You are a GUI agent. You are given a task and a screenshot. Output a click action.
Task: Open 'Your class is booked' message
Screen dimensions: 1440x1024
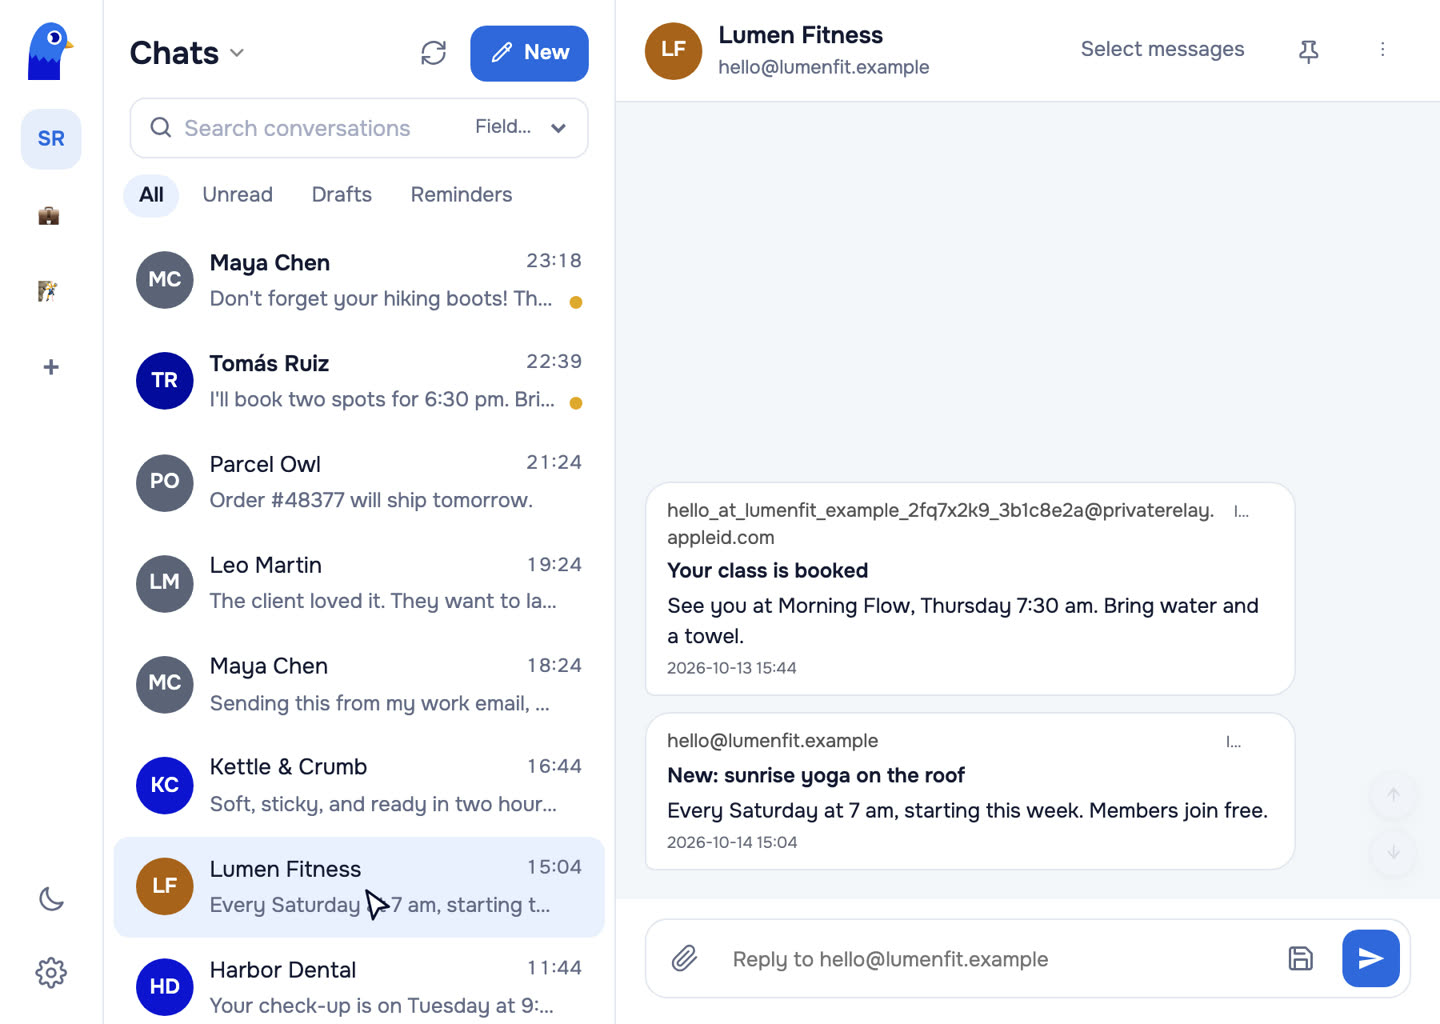(970, 589)
